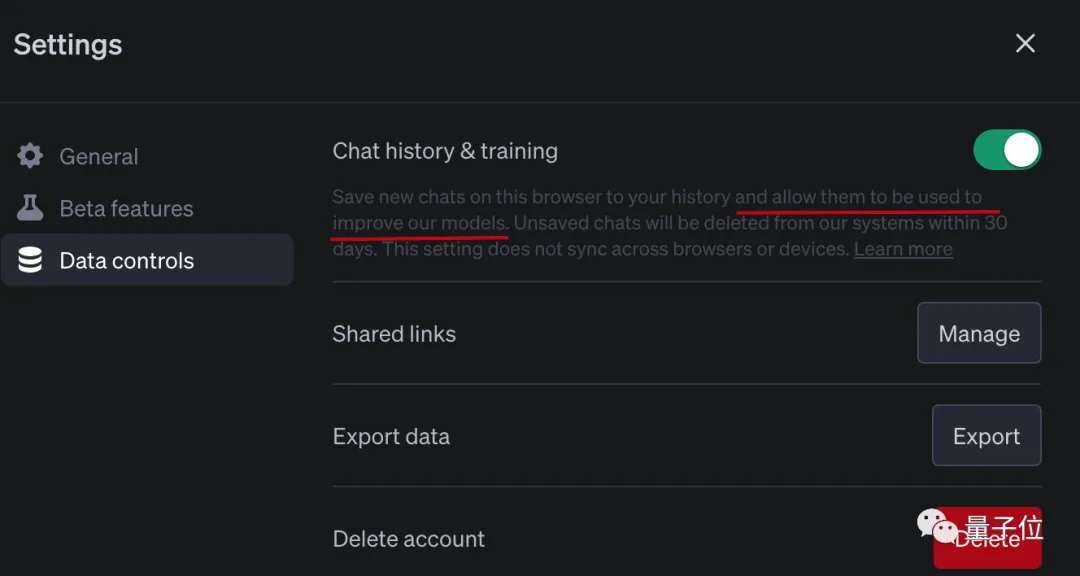Image resolution: width=1080 pixels, height=576 pixels.
Task: Click the Export button
Action: coord(986,436)
